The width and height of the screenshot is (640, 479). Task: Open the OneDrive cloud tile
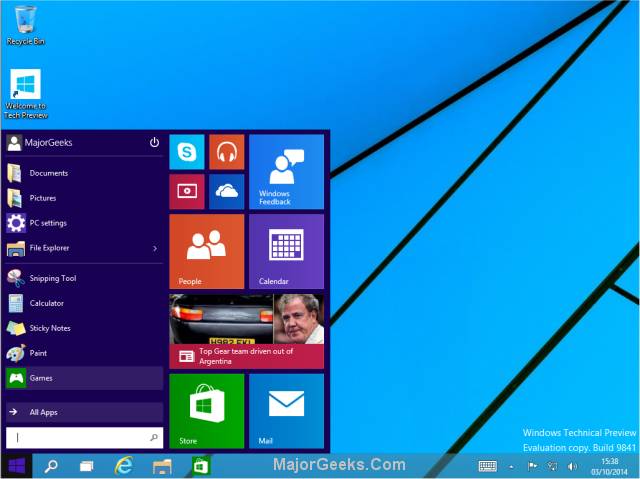pyautogui.click(x=227, y=191)
